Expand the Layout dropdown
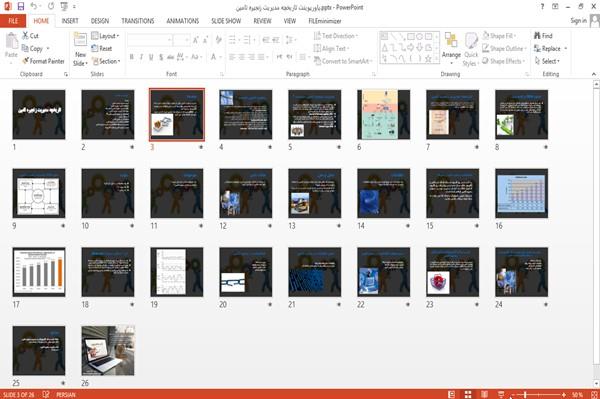Image resolution: width=600 pixels, height=399 pixels. (105, 36)
